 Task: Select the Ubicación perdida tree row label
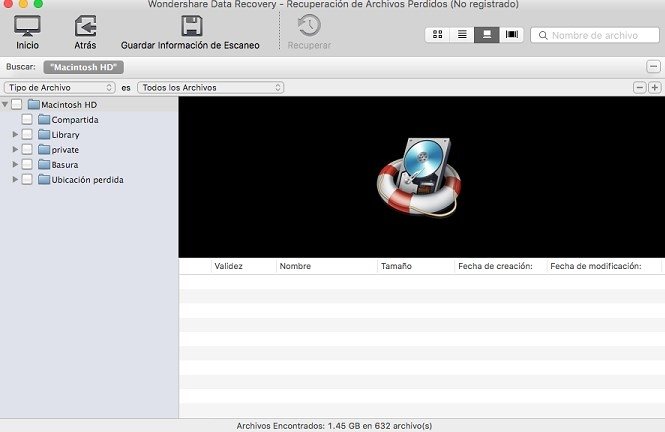[87, 180]
